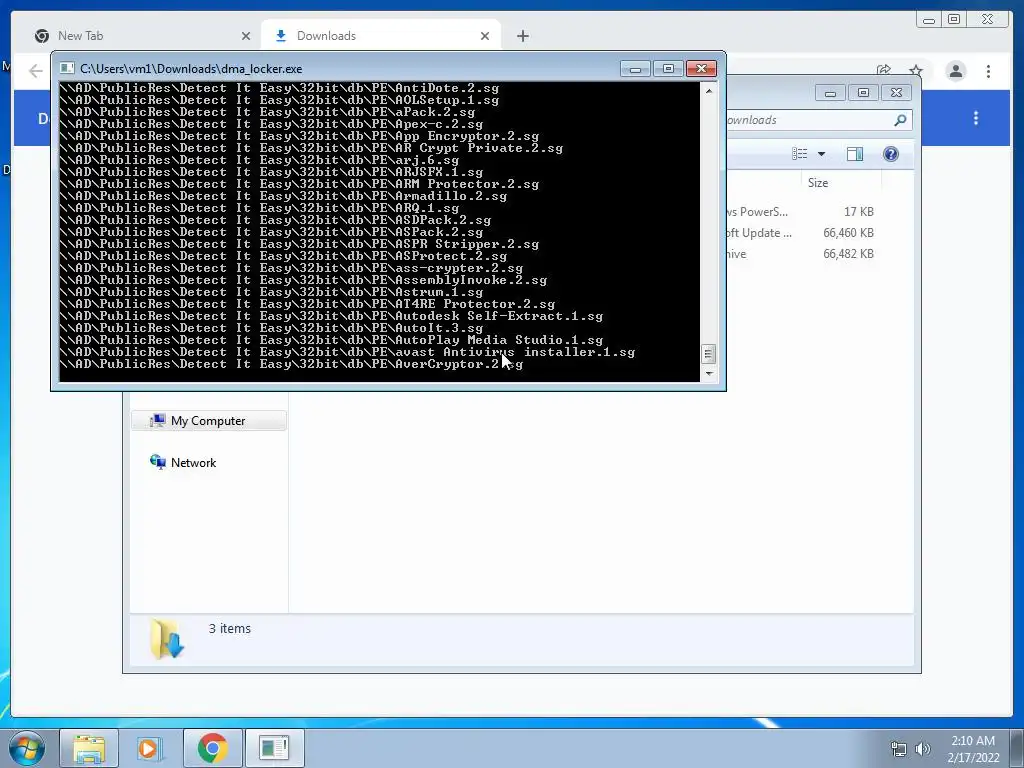Open the view options dropdown arrow in Explorer
This screenshot has width=1024, height=768.
822,154
